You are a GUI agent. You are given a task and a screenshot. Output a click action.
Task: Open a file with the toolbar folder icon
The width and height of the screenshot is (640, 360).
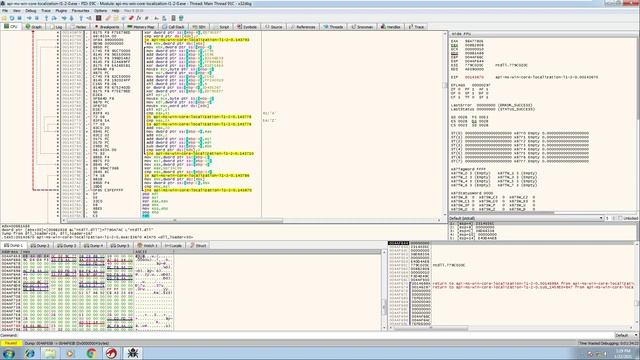[4, 18]
